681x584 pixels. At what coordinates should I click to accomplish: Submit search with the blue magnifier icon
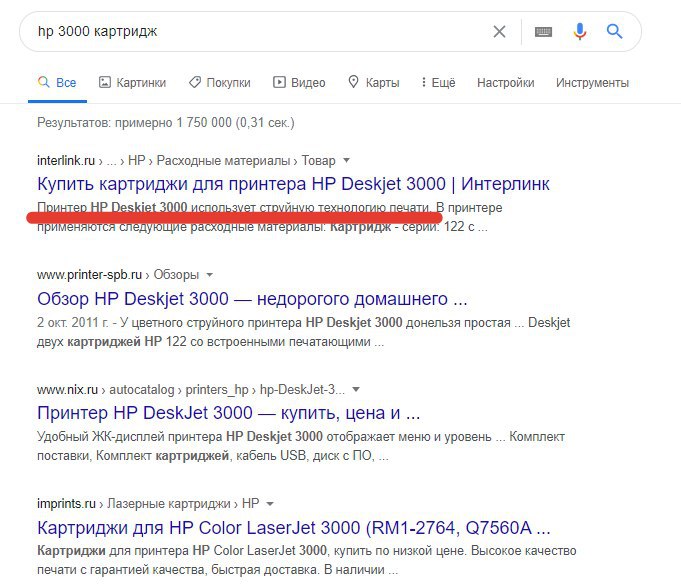coord(614,31)
